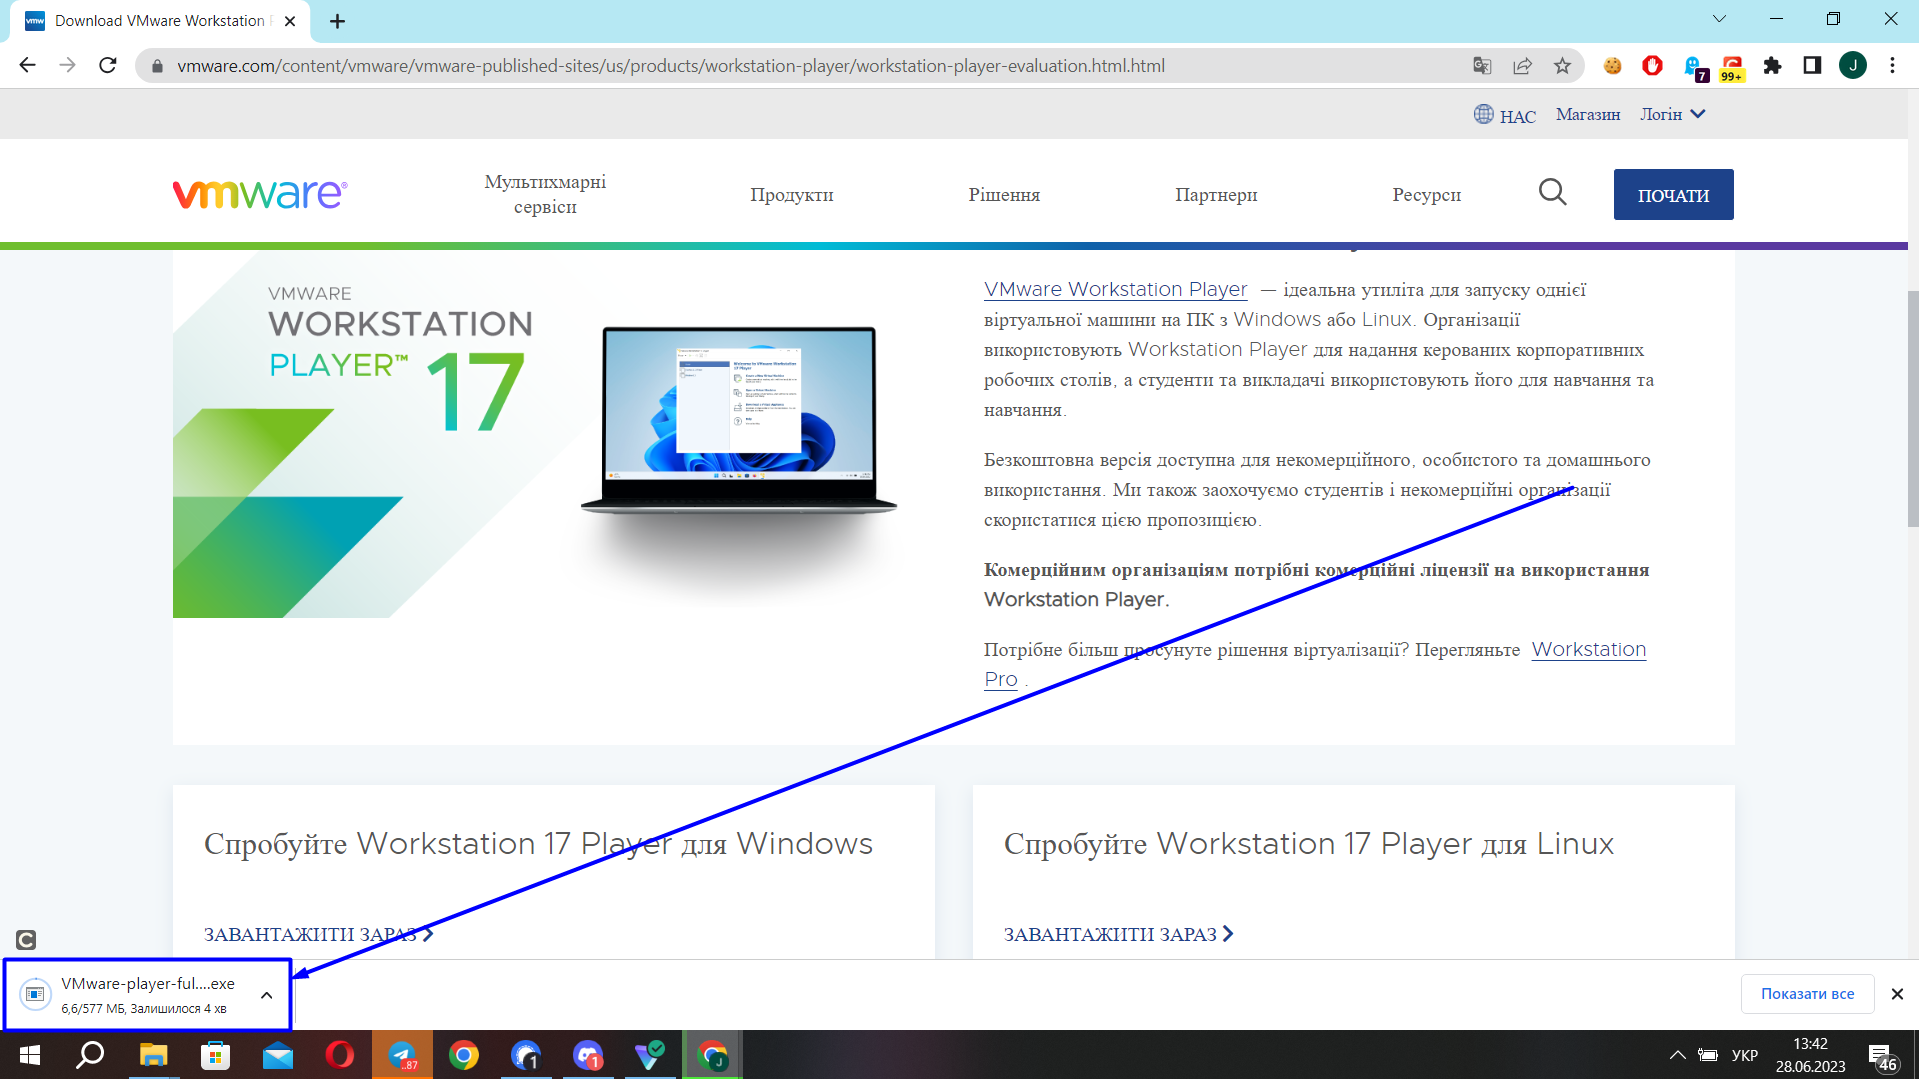Open File Explorer from taskbar
This screenshot has width=1919, height=1079.
click(153, 1055)
